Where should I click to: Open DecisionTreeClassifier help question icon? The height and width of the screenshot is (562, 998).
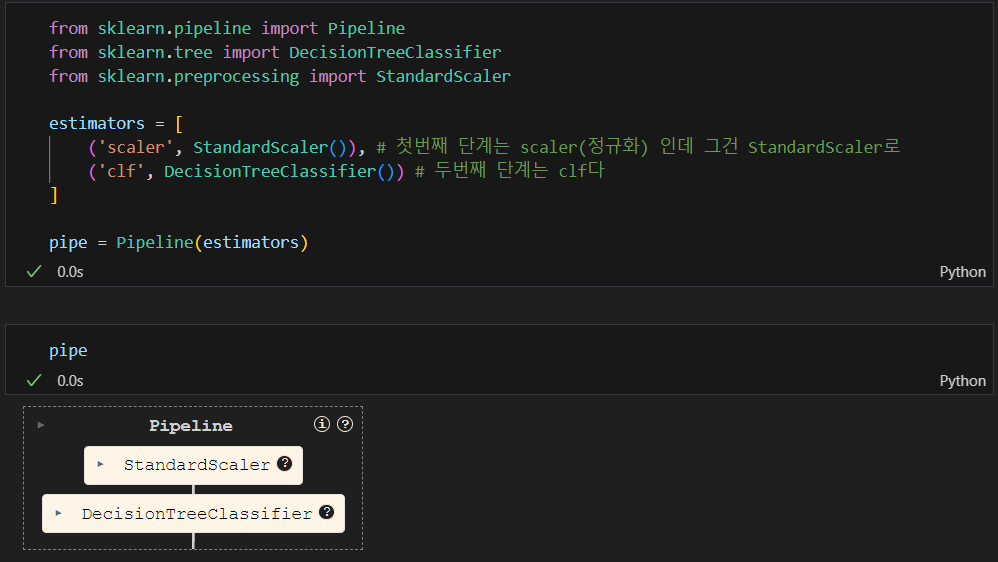327,512
